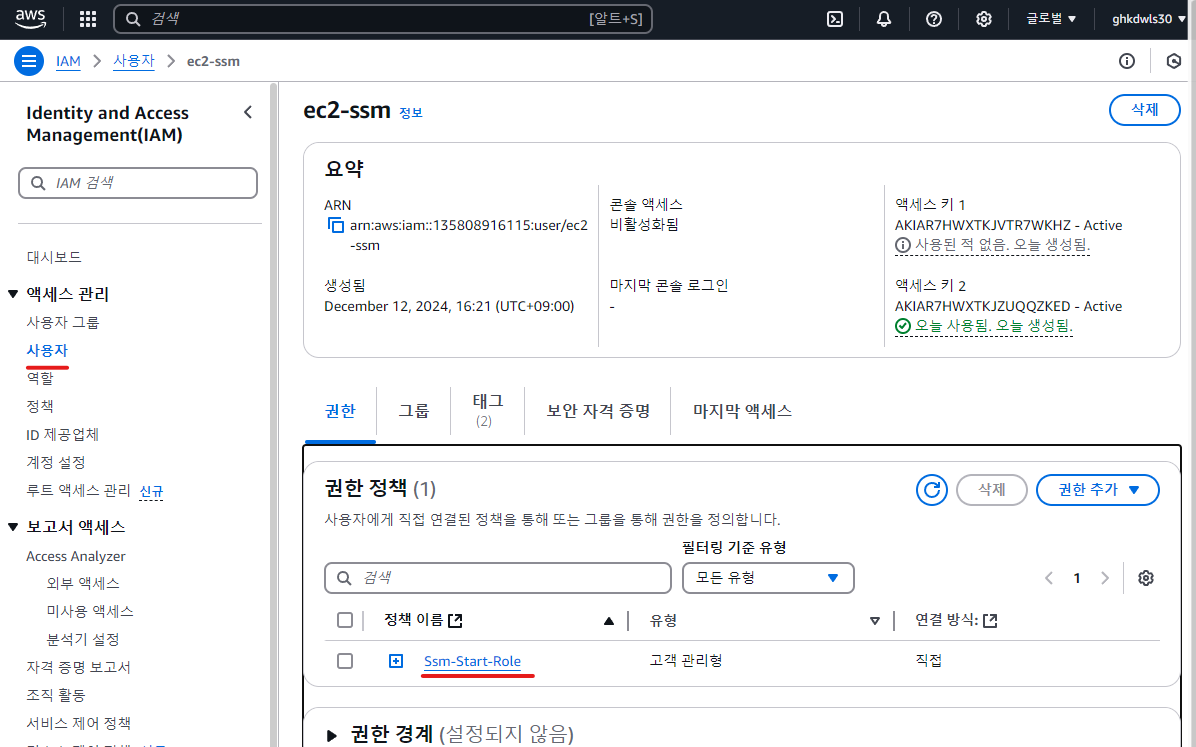Image resolution: width=1196 pixels, height=747 pixels.
Task: Open ID 제공업체 in sidebar
Action: point(63,435)
